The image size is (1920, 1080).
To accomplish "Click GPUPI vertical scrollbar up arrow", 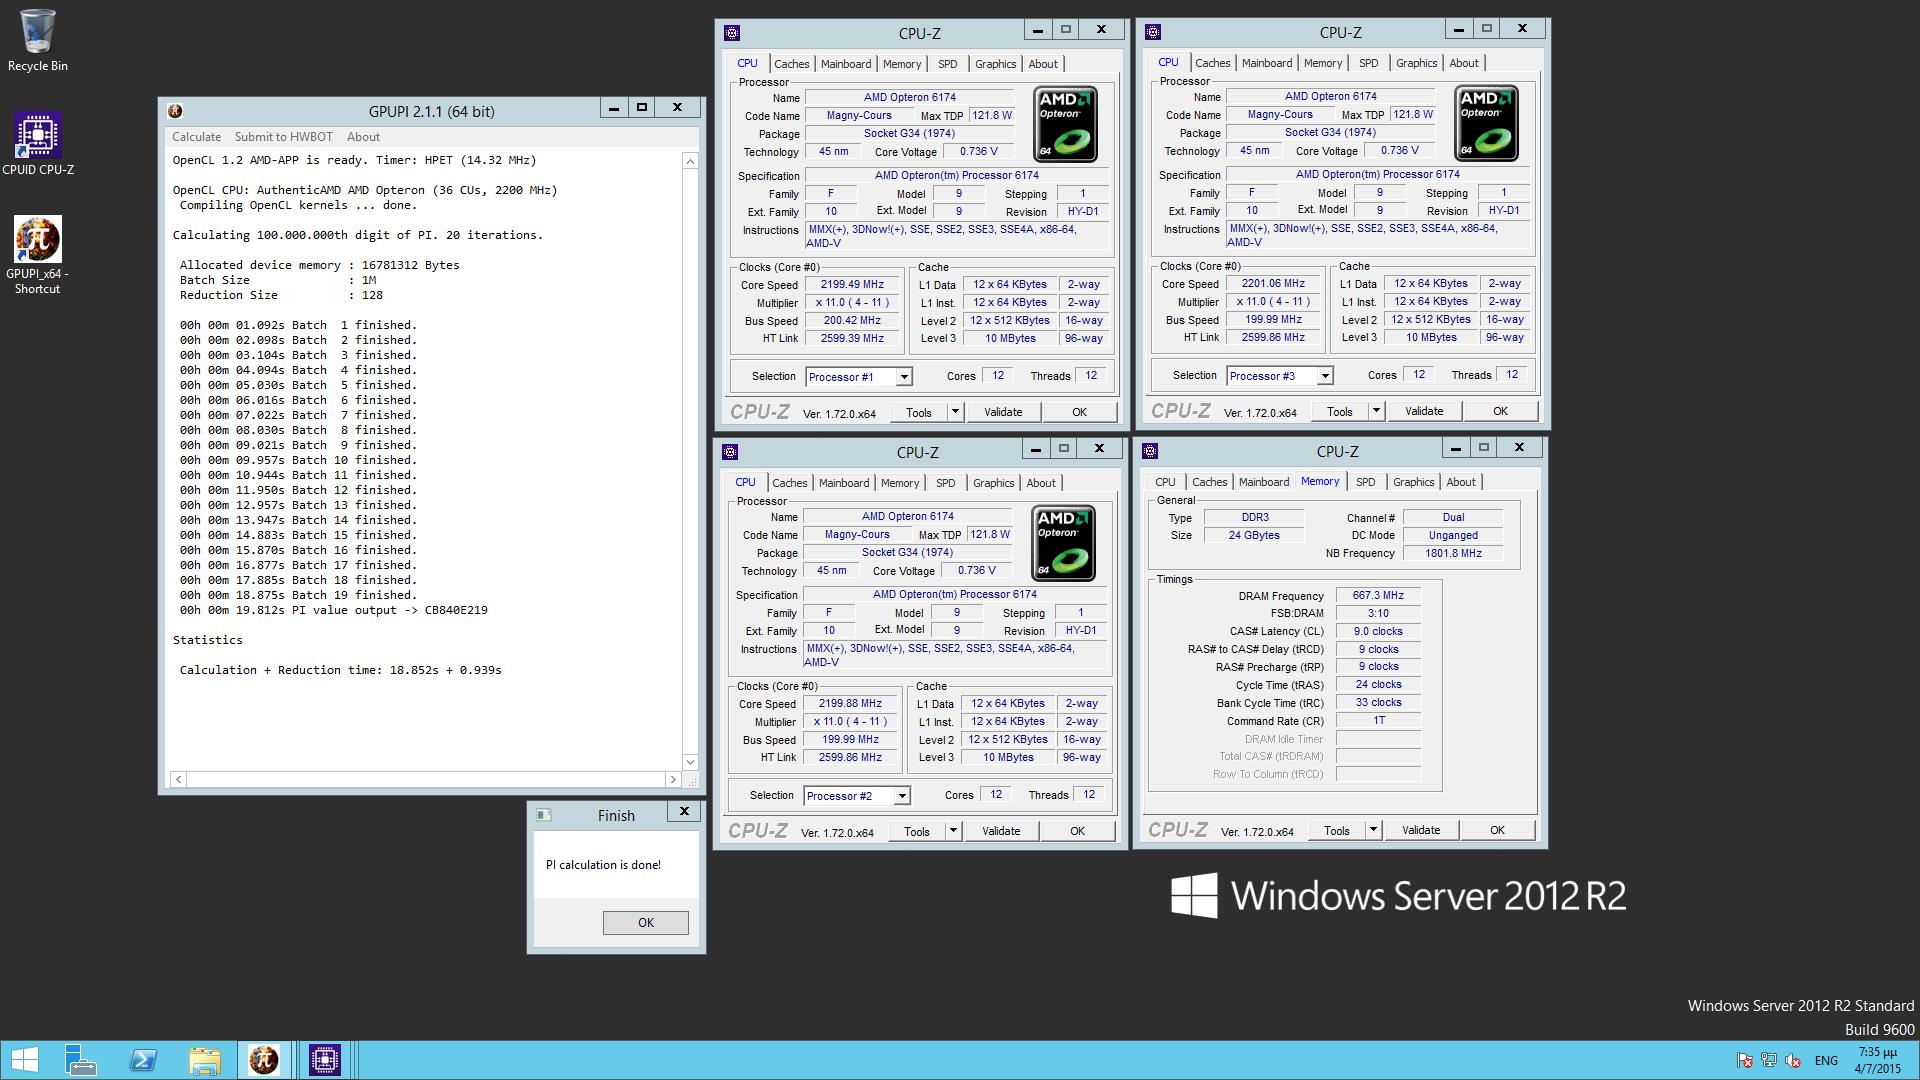I will 690,161.
